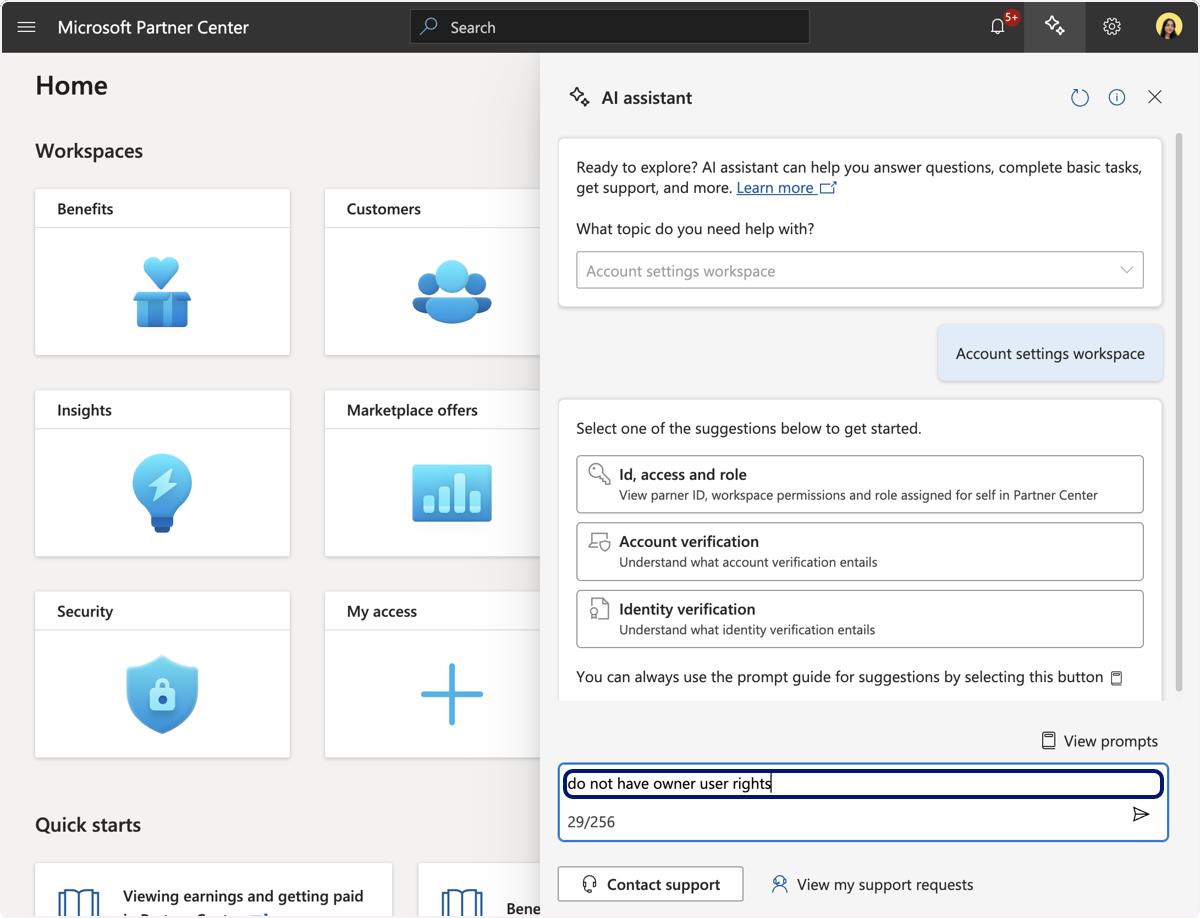Select Id, access and role suggestion

point(860,484)
